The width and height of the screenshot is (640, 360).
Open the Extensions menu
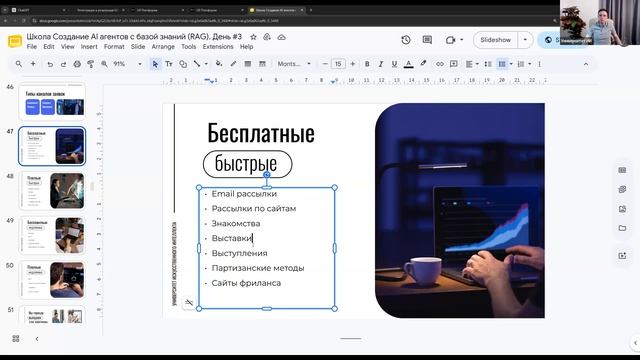tap(218, 47)
